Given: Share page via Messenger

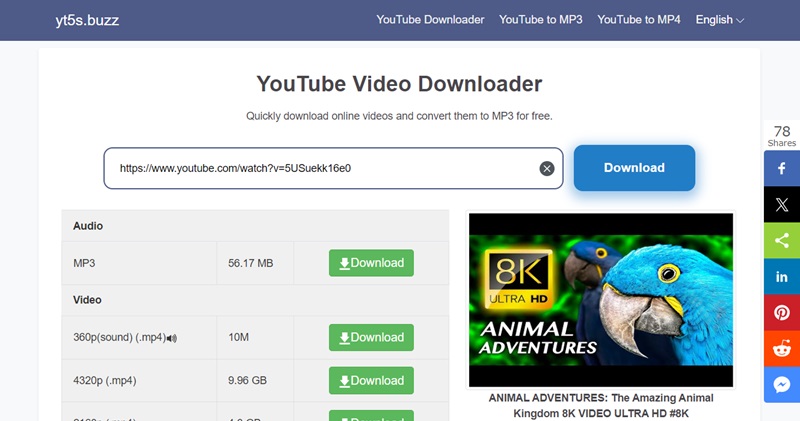Looking at the screenshot, I should 782,384.
